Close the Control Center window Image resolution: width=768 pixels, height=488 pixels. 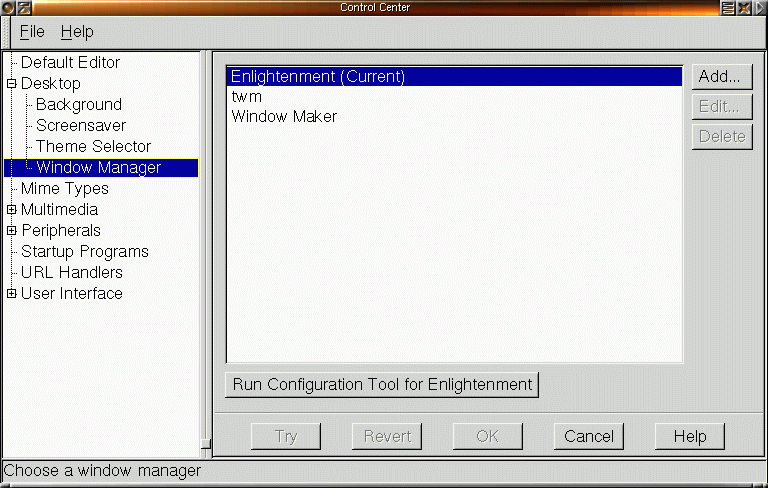744,7
